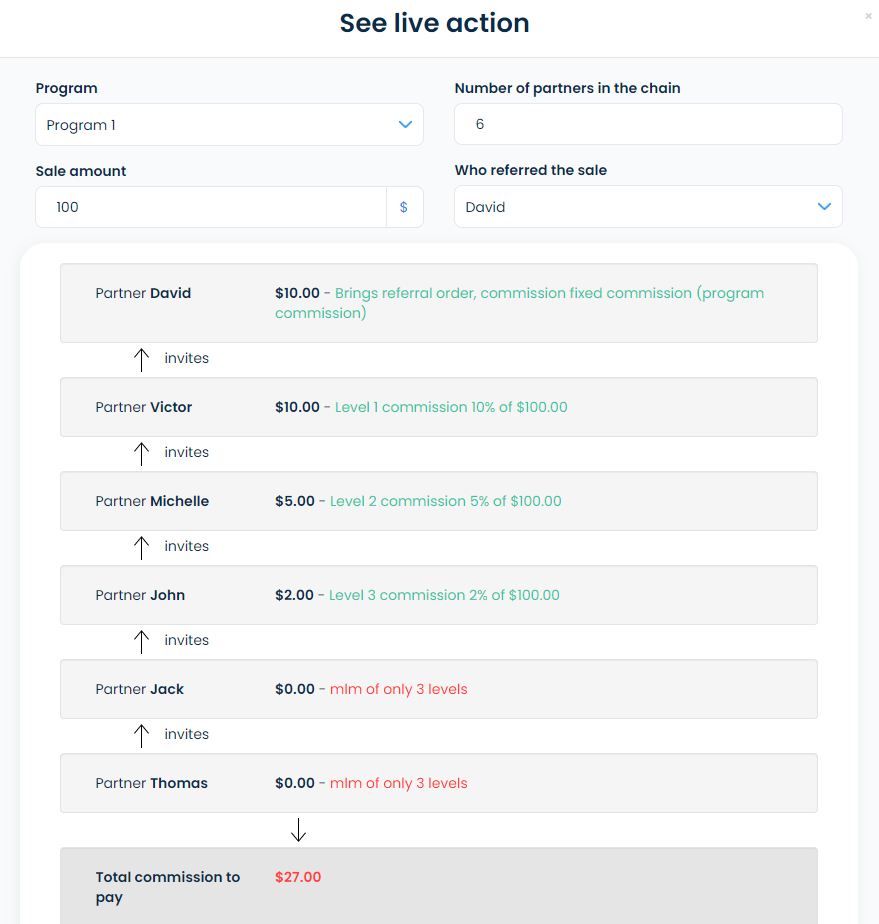Click the dollar sign currency icon
The height and width of the screenshot is (924, 879).
pos(404,207)
